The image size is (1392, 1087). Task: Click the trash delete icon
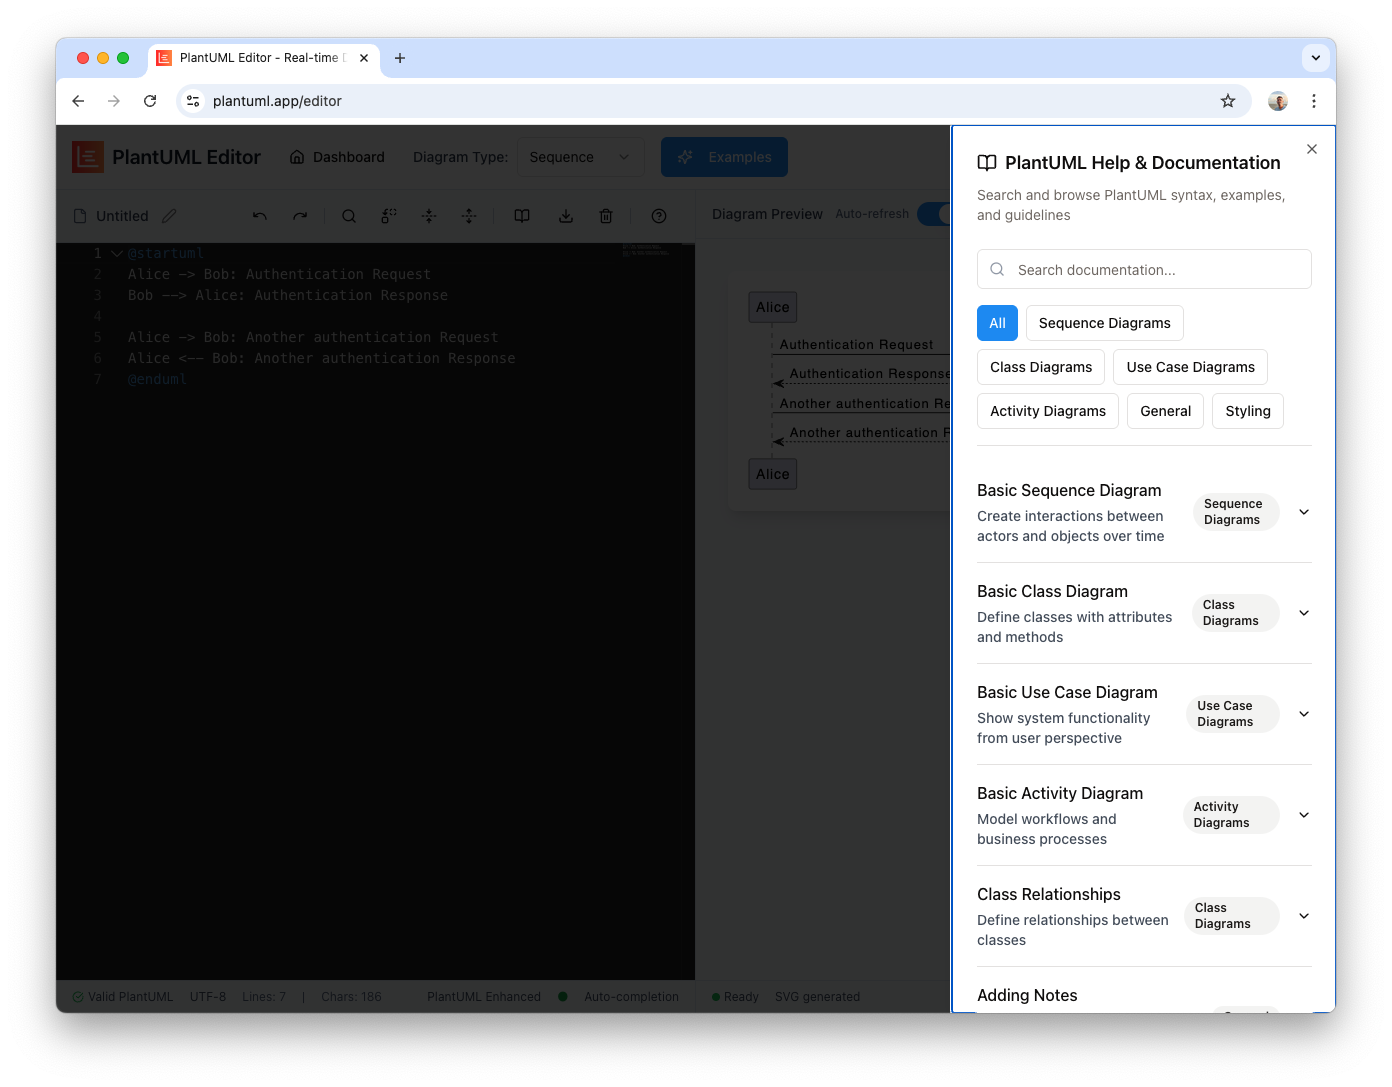tap(606, 216)
